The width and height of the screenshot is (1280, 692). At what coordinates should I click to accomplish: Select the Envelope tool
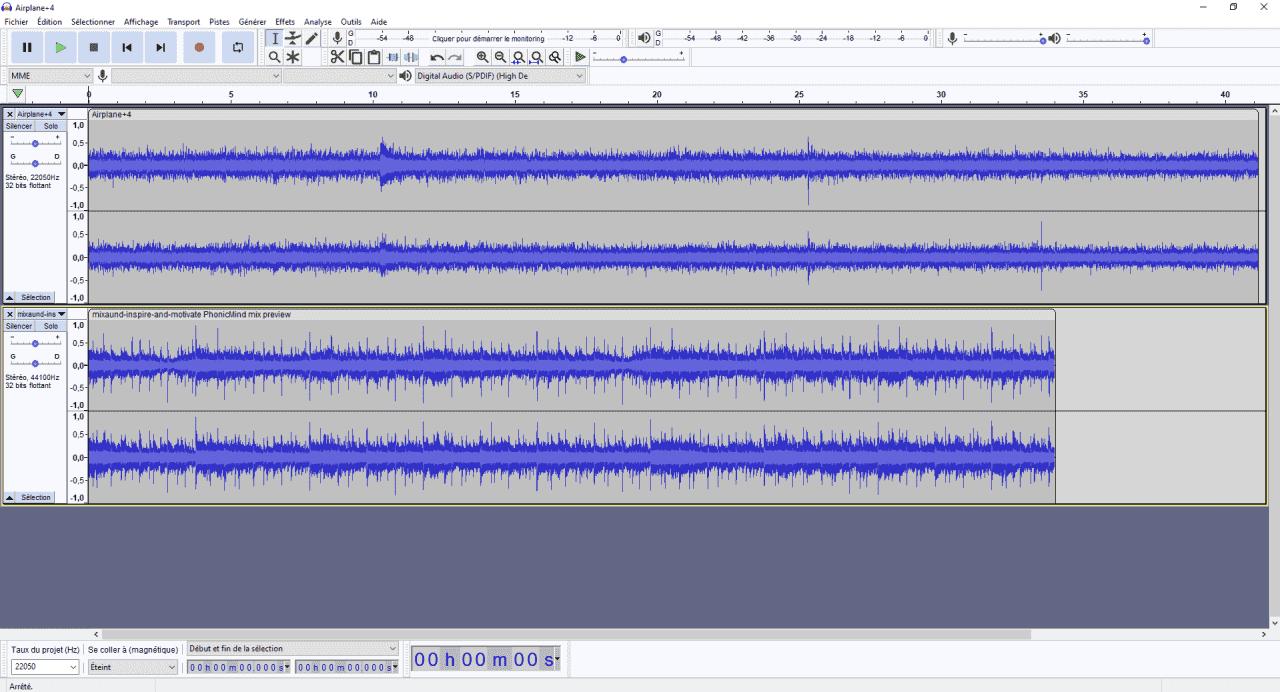293,38
